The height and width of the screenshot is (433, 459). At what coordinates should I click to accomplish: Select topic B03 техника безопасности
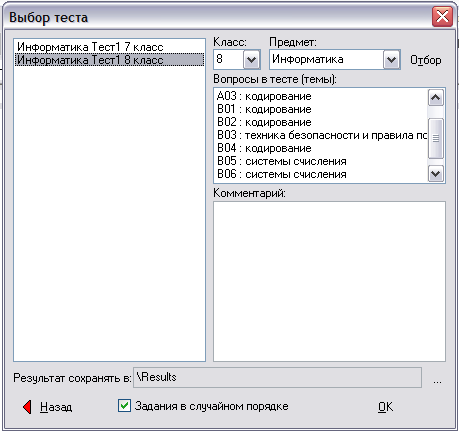pos(321,135)
